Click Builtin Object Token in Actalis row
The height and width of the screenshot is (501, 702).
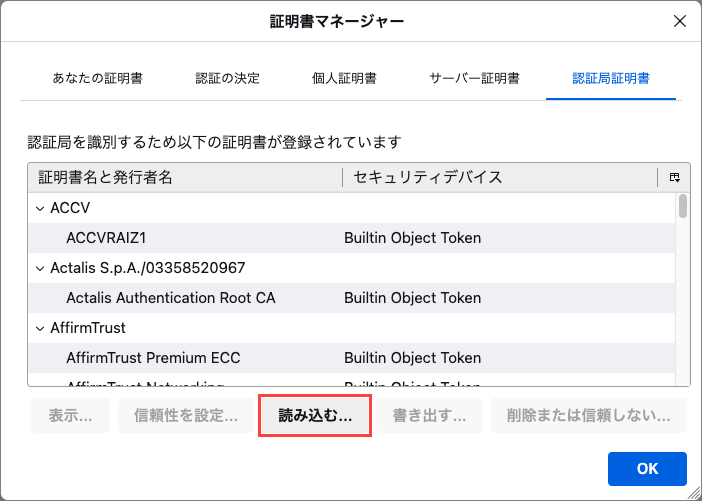pos(412,298)
